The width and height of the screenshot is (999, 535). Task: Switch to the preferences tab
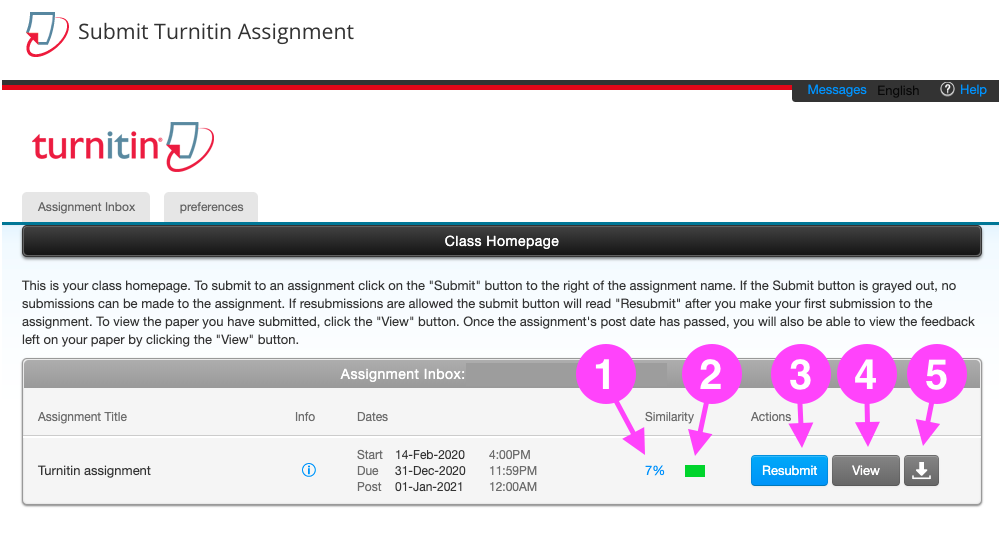(x=211, y=207)
